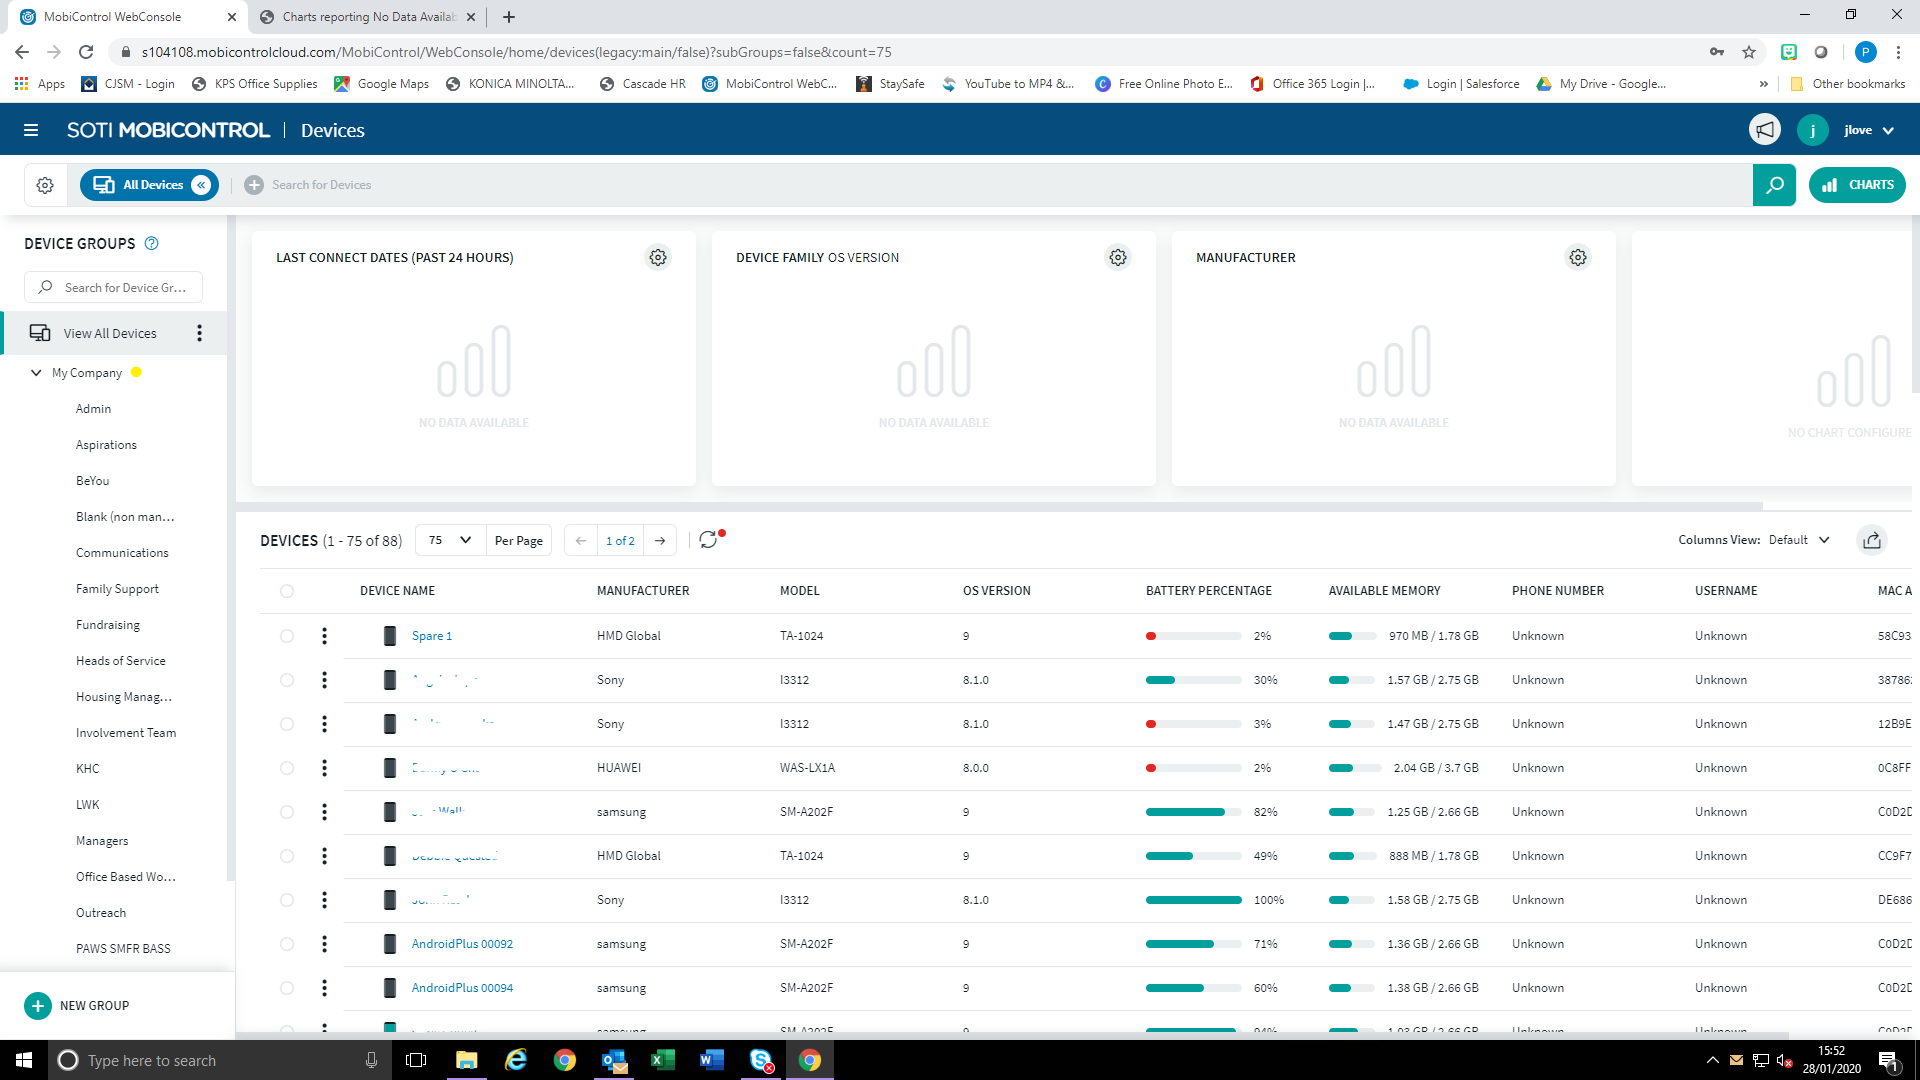Open settings gear beside All Devices
The width and height of the screenshot is (1920, 1080).
[45, 185]
